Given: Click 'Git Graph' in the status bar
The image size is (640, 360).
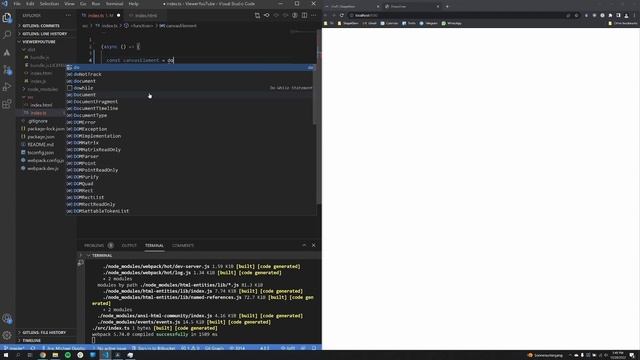Looking at the screenshot, I should (x=214, y=348).
